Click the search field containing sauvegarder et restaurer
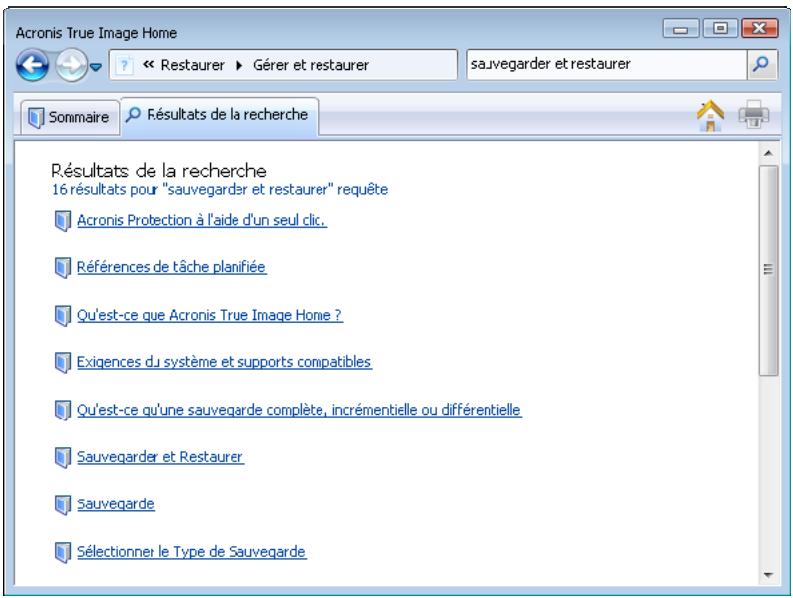Viewport: 793px width, 598px height. coord(606,64)
